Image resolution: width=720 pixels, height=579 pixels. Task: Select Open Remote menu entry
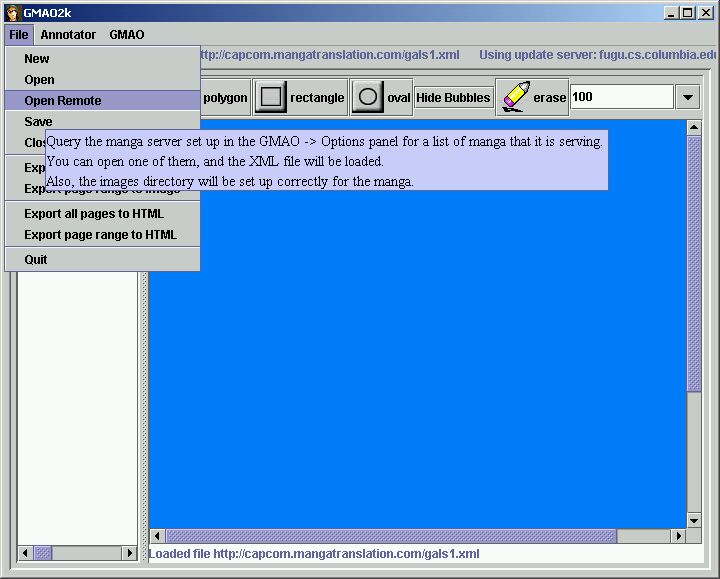[x=103, y=101]
